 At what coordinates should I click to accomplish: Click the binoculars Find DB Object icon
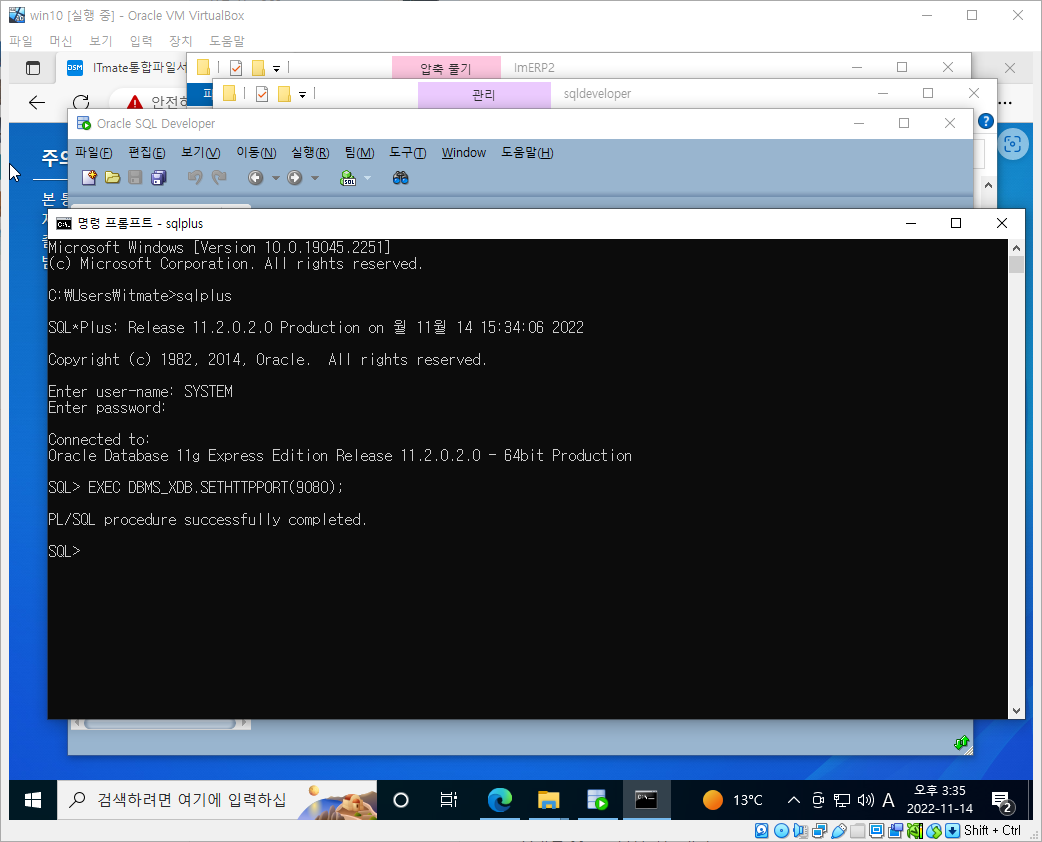(400, 177)
